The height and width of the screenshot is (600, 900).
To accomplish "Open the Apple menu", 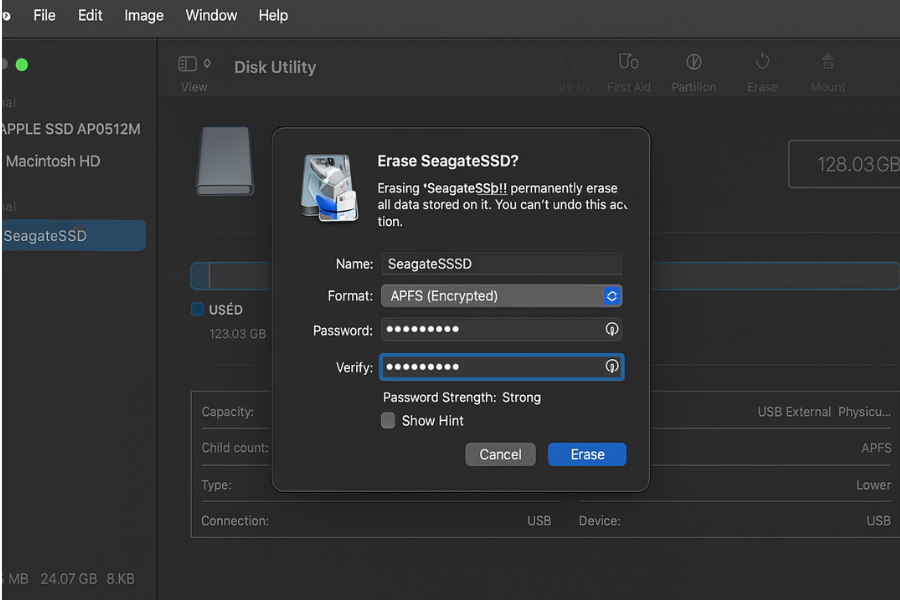I will click(x=8, y=15).
